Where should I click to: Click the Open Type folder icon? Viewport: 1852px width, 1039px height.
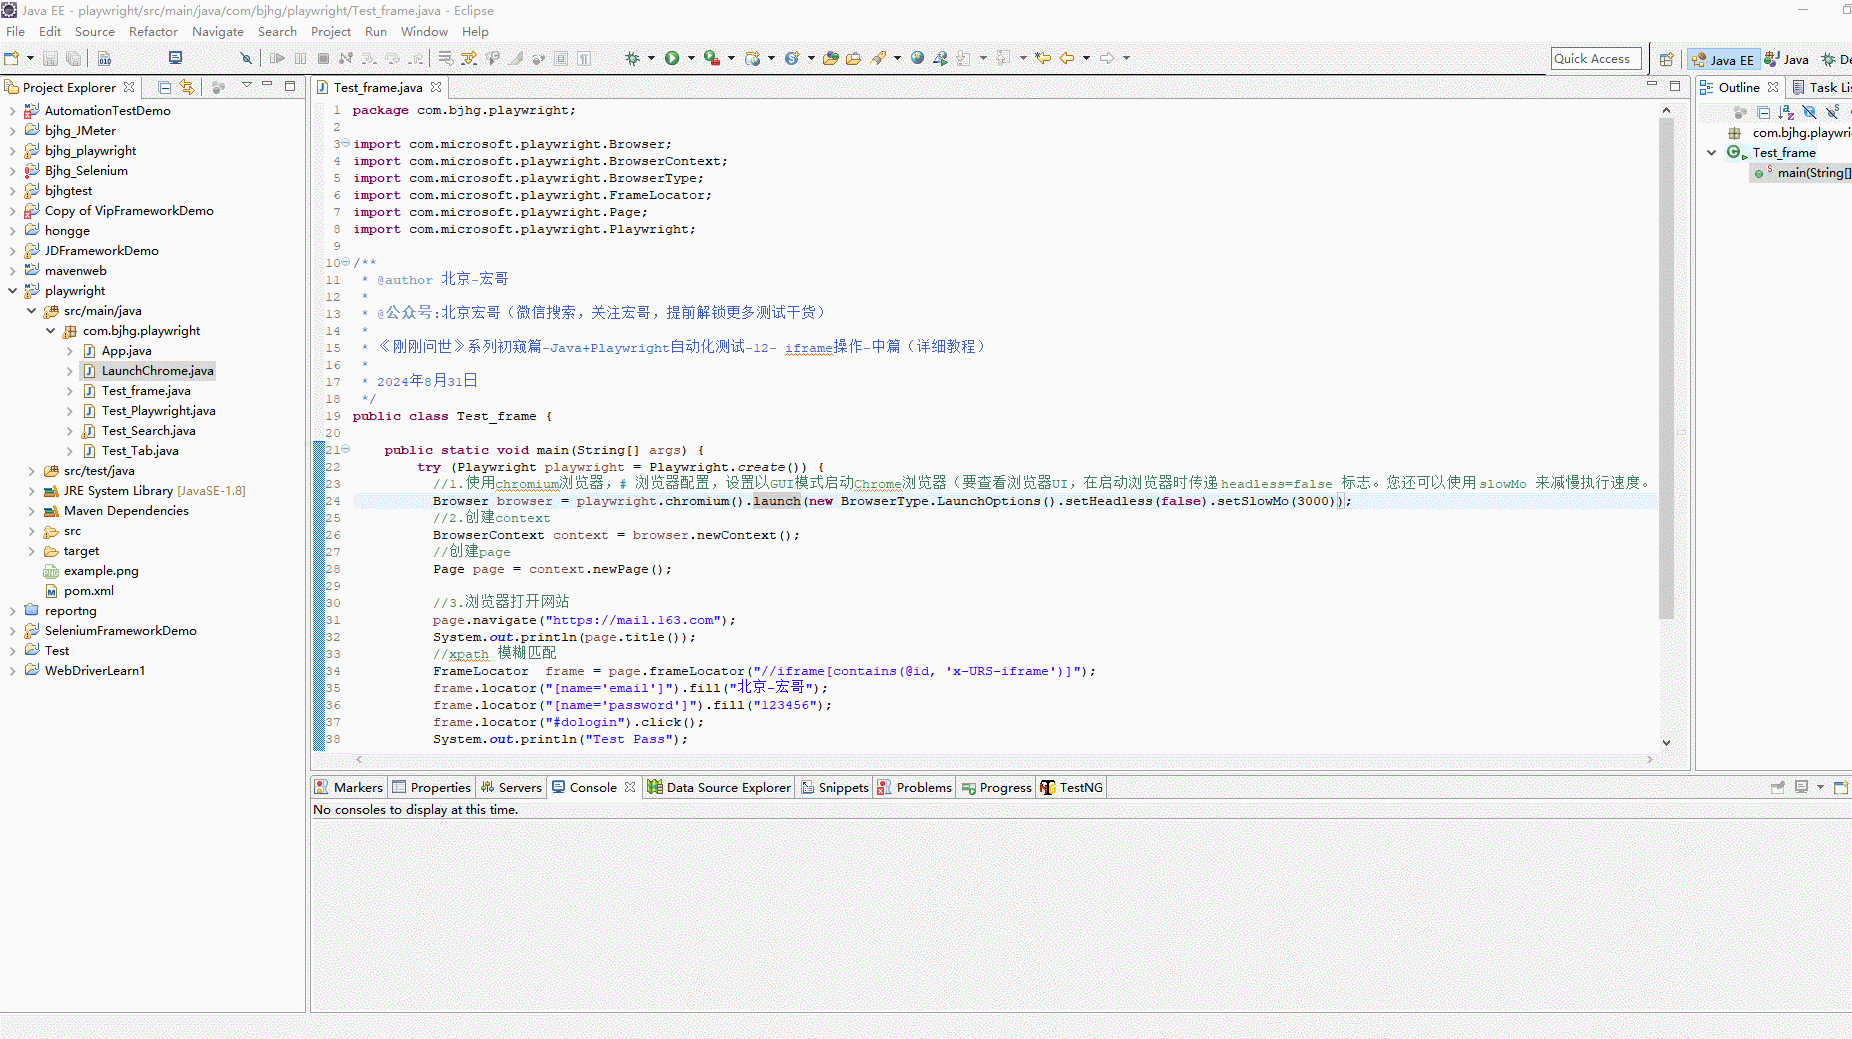point(830,58)
